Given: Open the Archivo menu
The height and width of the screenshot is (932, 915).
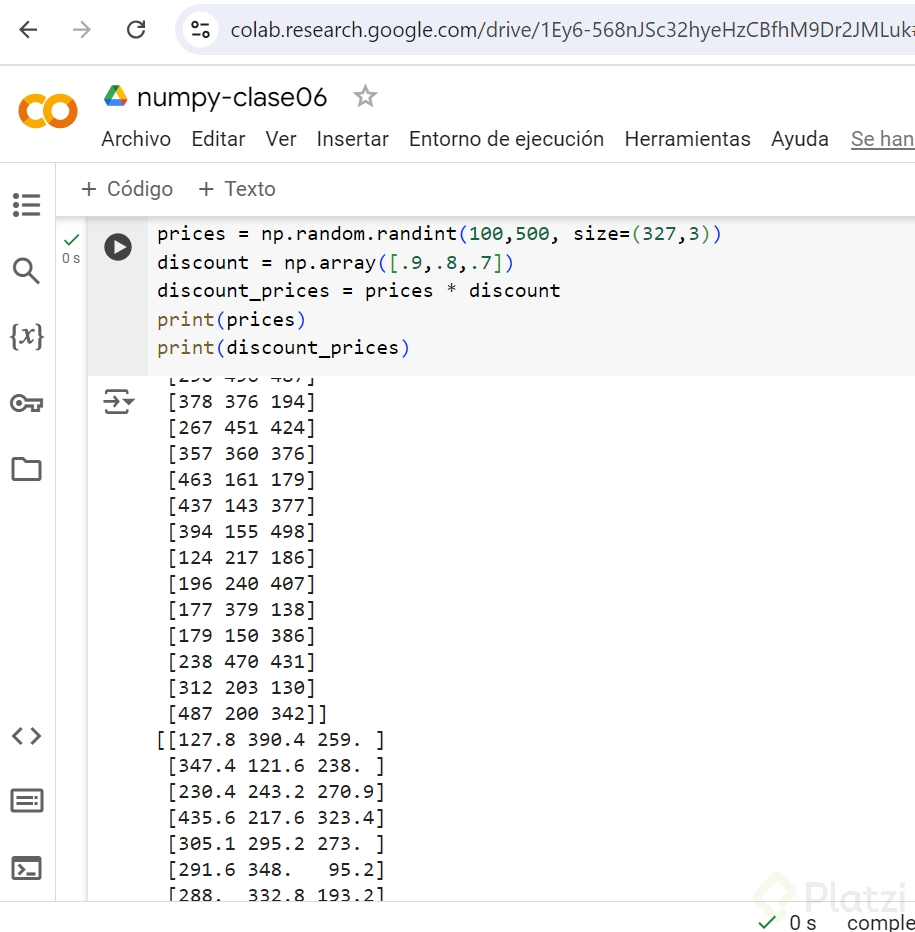Looking at the screenshot, I should click(136, 139).
